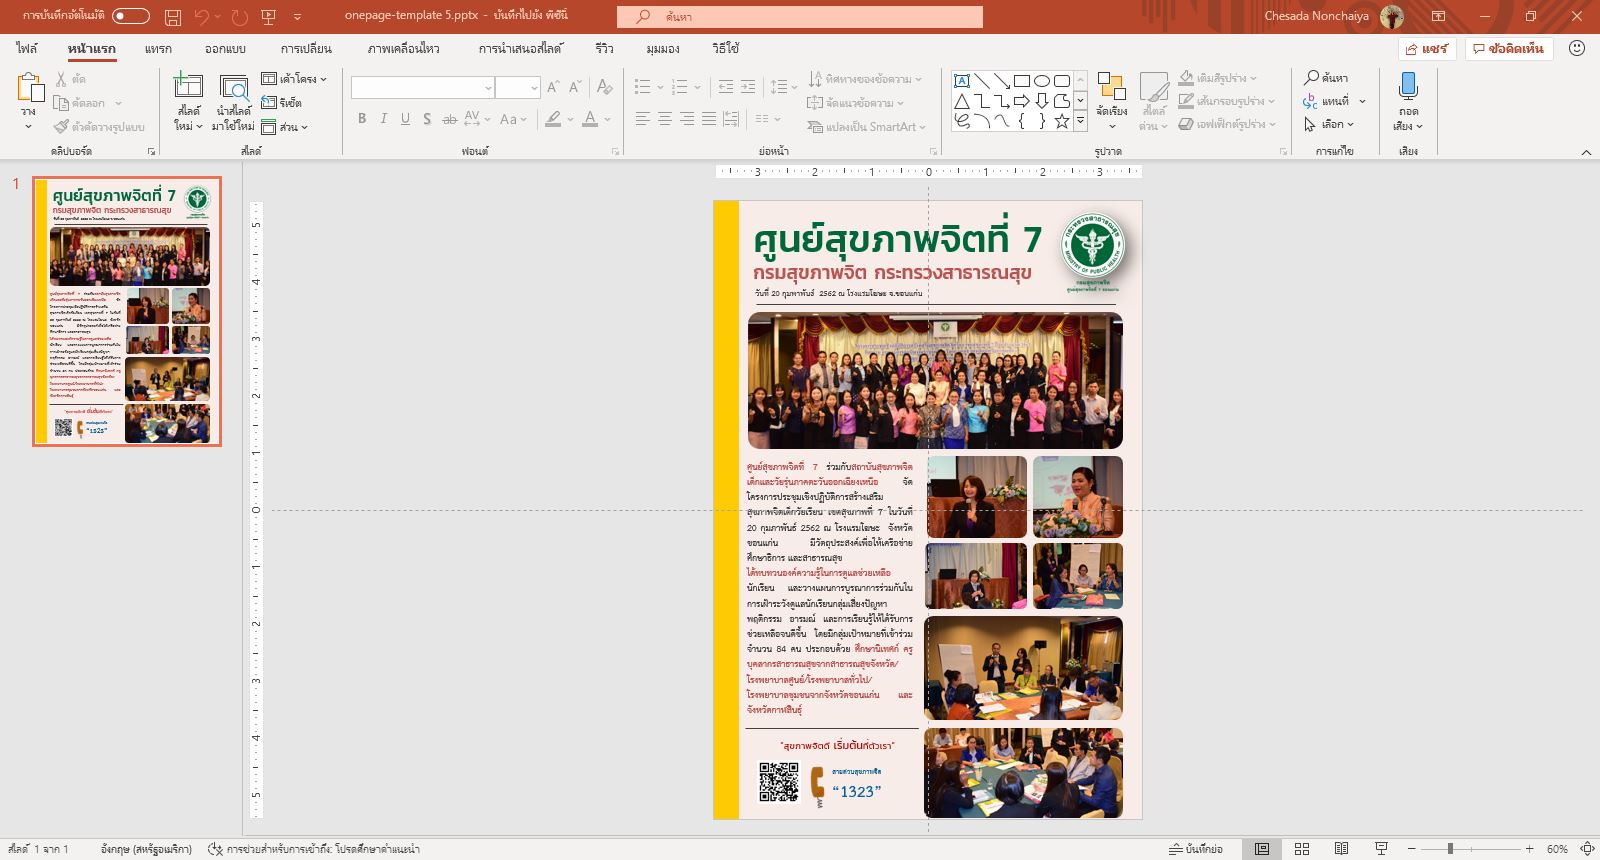Viewport: 1600px width, 860px height.
Task: Click the Find (ค้นหา) magnifier icon
Action: [1311, 77]
